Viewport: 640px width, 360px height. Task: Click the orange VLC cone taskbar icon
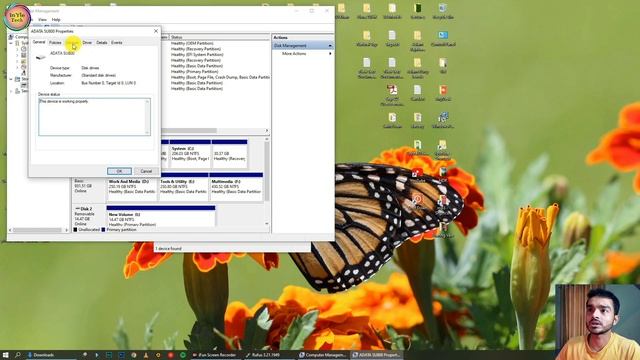pos(146,355)
